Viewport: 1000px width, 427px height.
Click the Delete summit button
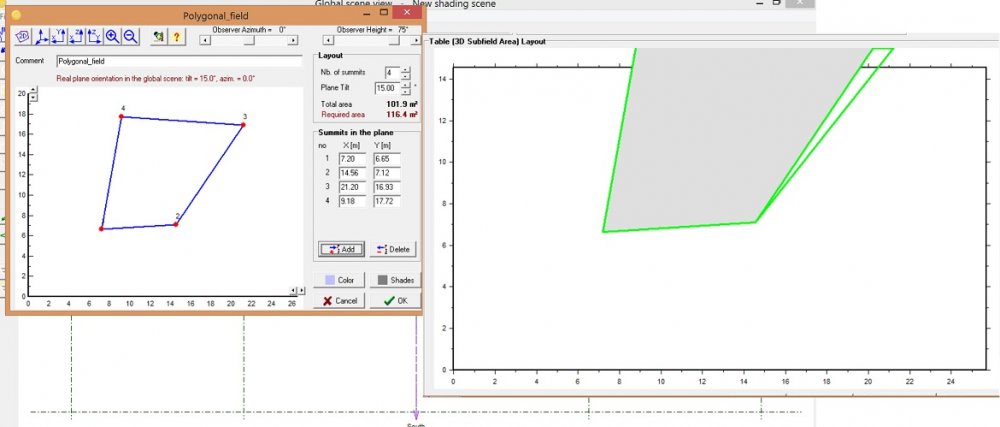click(x=392, y=249)
